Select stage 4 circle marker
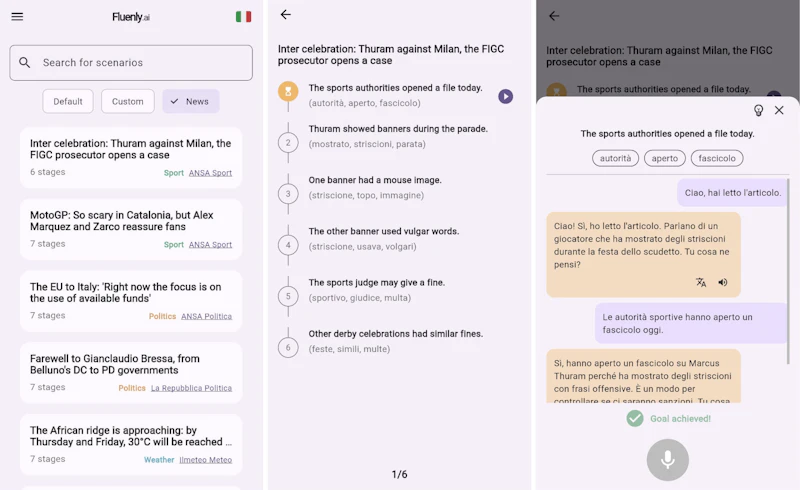Screen dimensions: 800x490 tap(288, 245)
